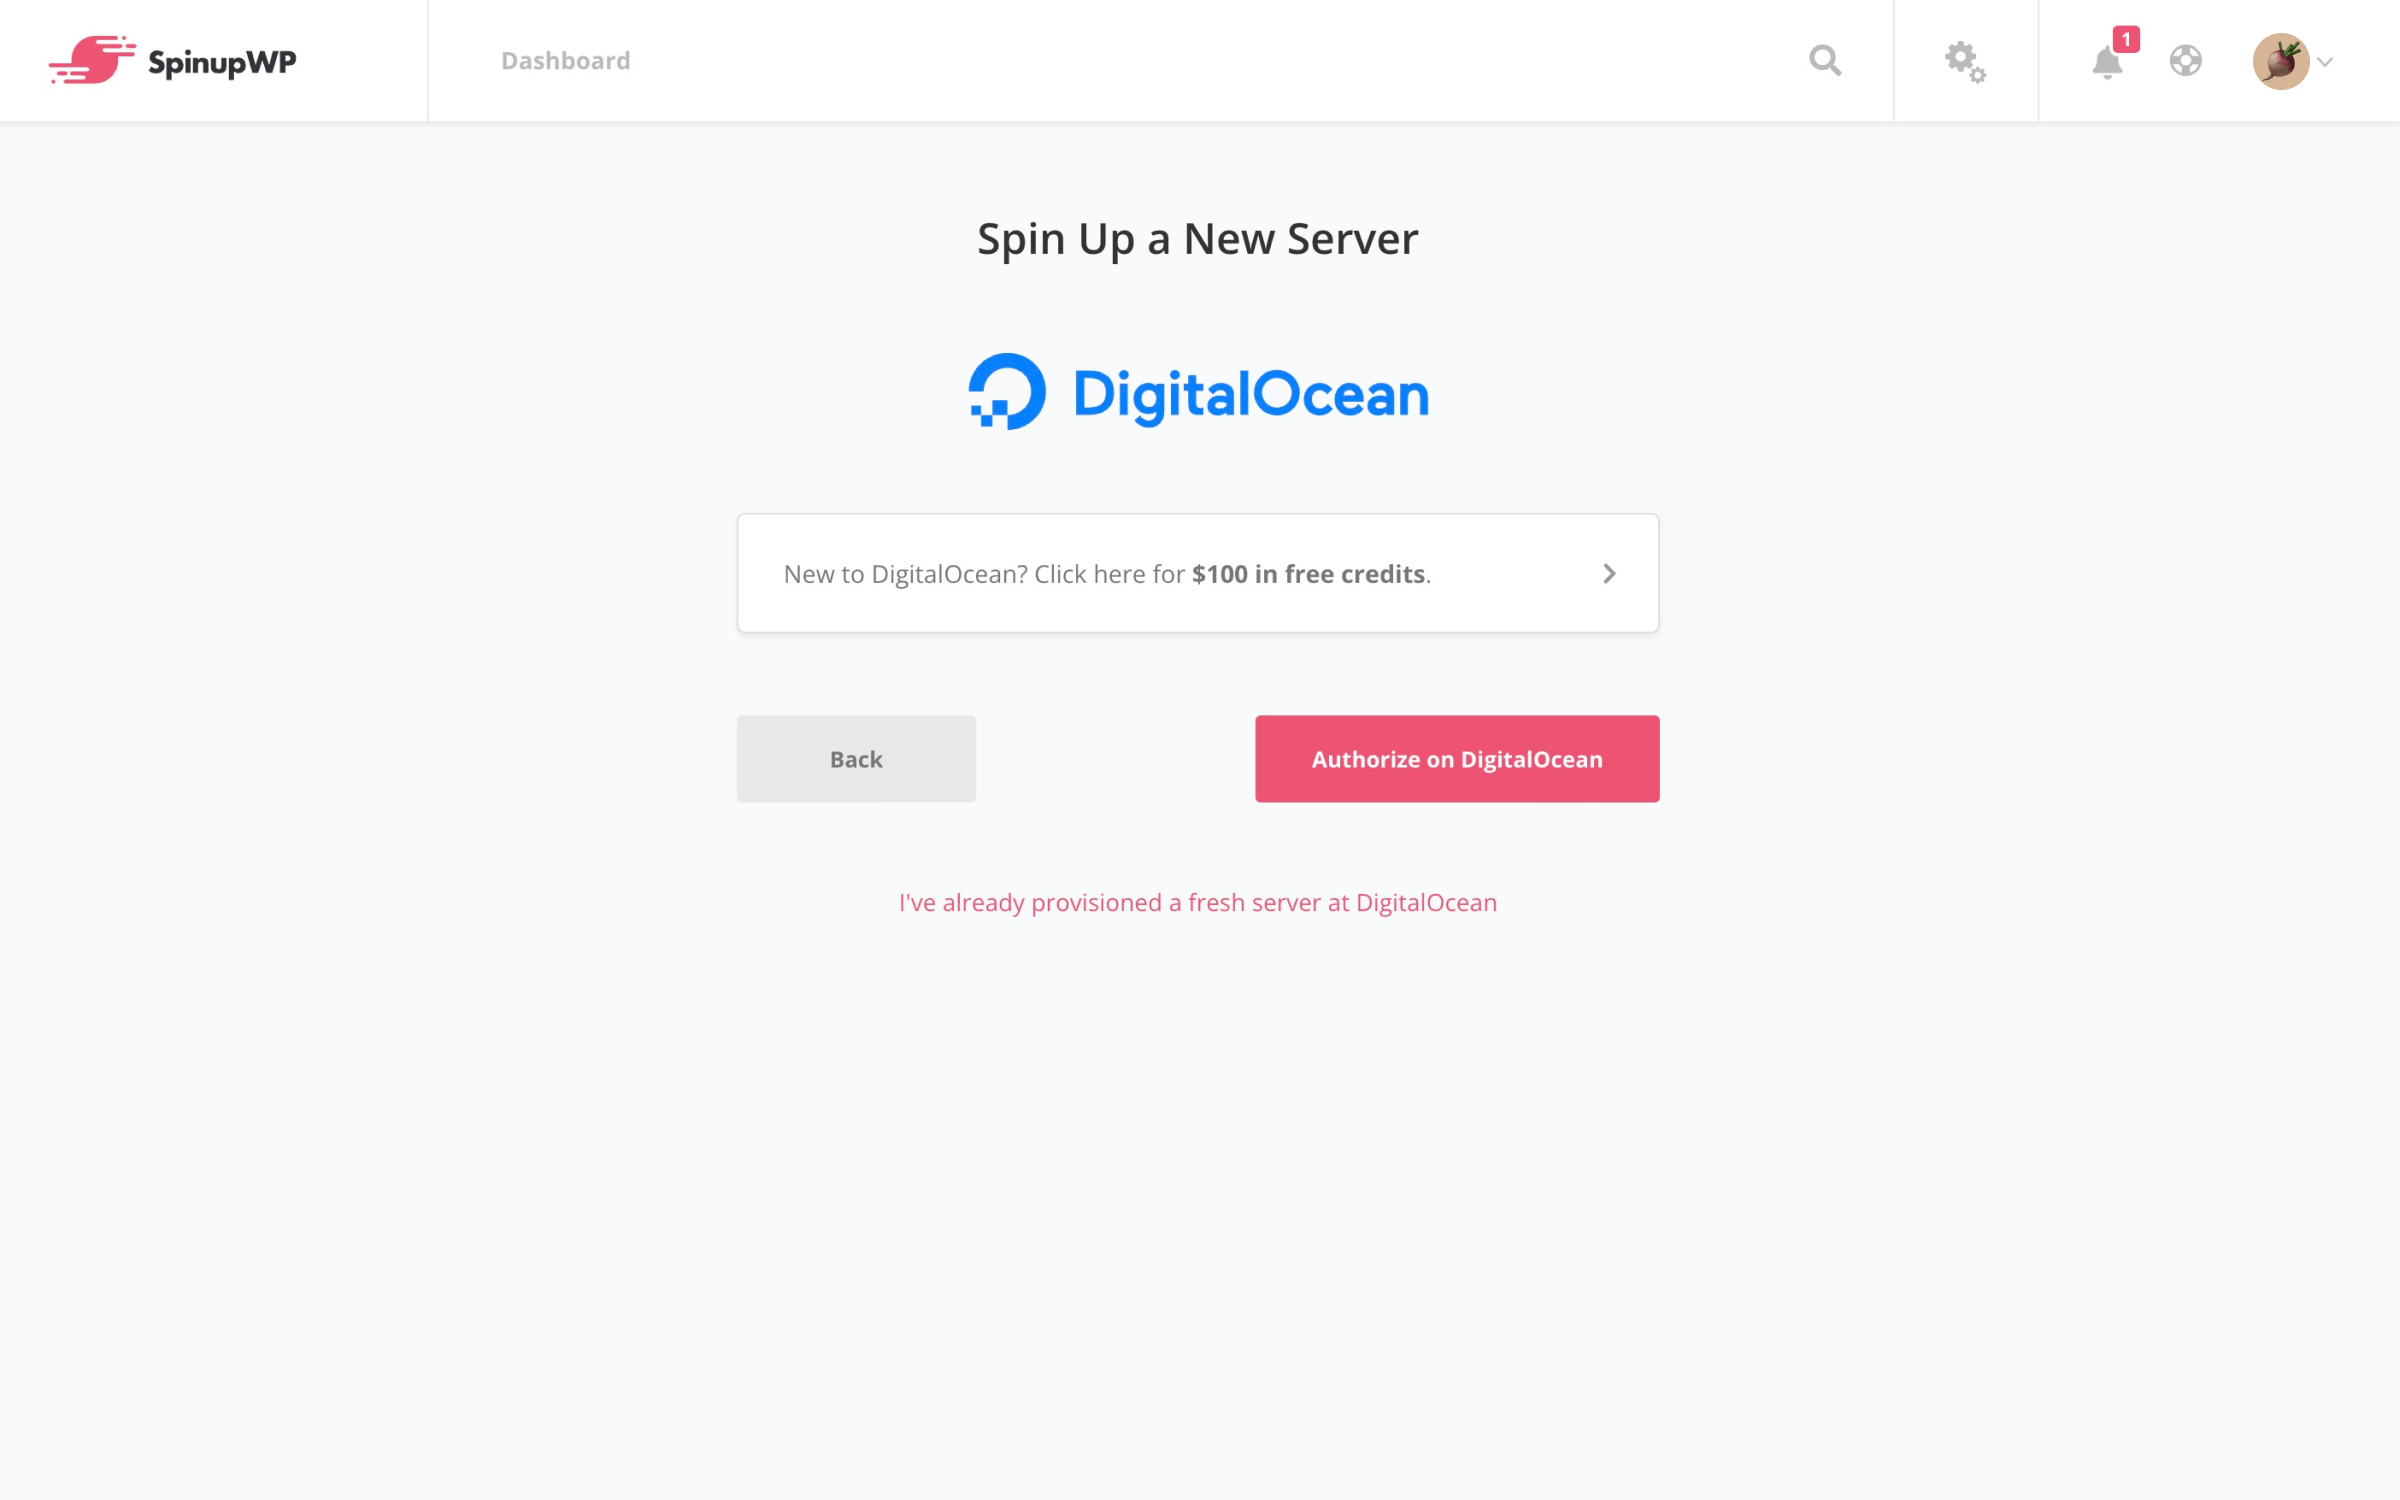Click the DigitalOcean wordmark text
The height and width of the screenshot is (1500, 2400).
pos(1251,395)
